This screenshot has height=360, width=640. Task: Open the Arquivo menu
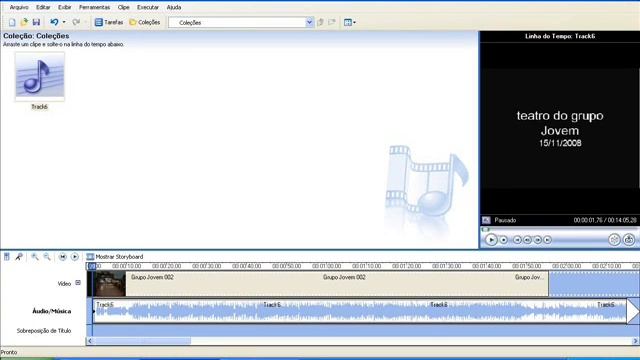tap(19, 7)
